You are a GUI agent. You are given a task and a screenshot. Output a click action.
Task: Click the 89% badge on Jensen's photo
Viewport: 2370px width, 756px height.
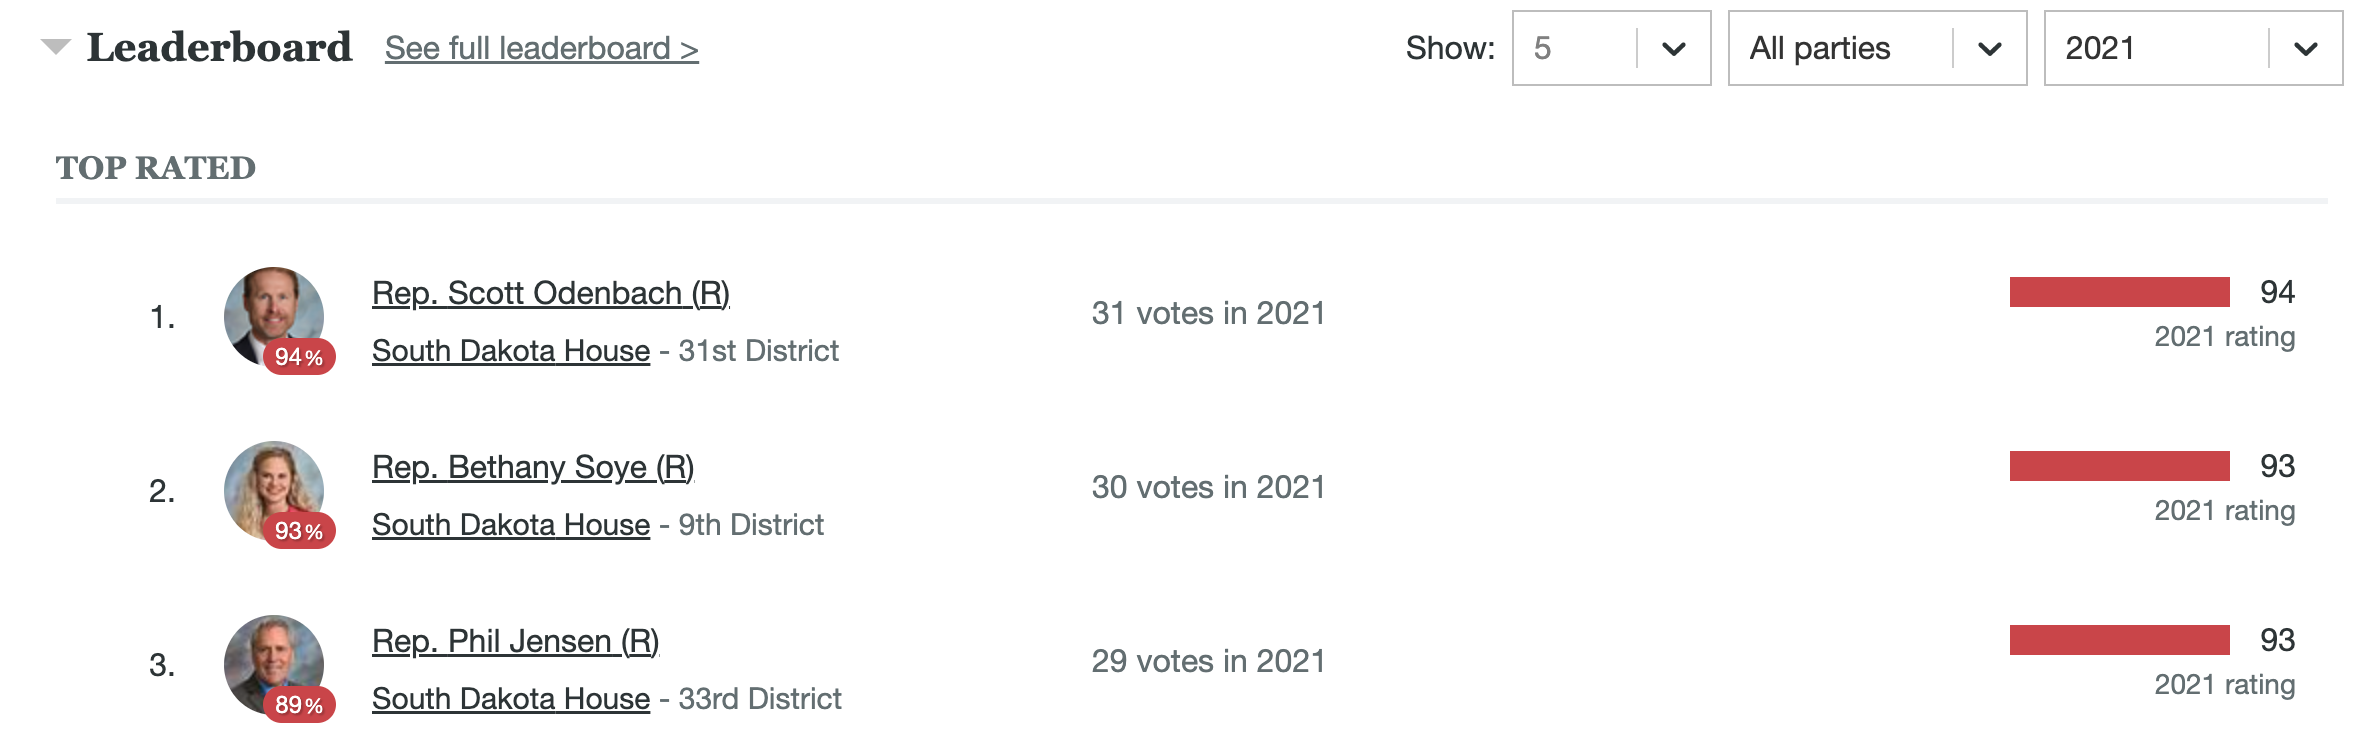coord(299,705)
